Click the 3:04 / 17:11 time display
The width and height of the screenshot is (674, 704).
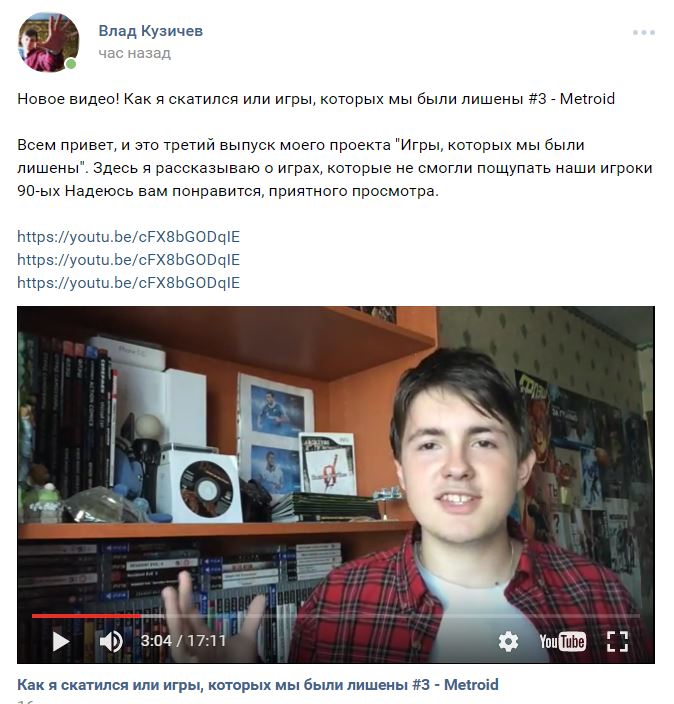click(x=183, y=641)
